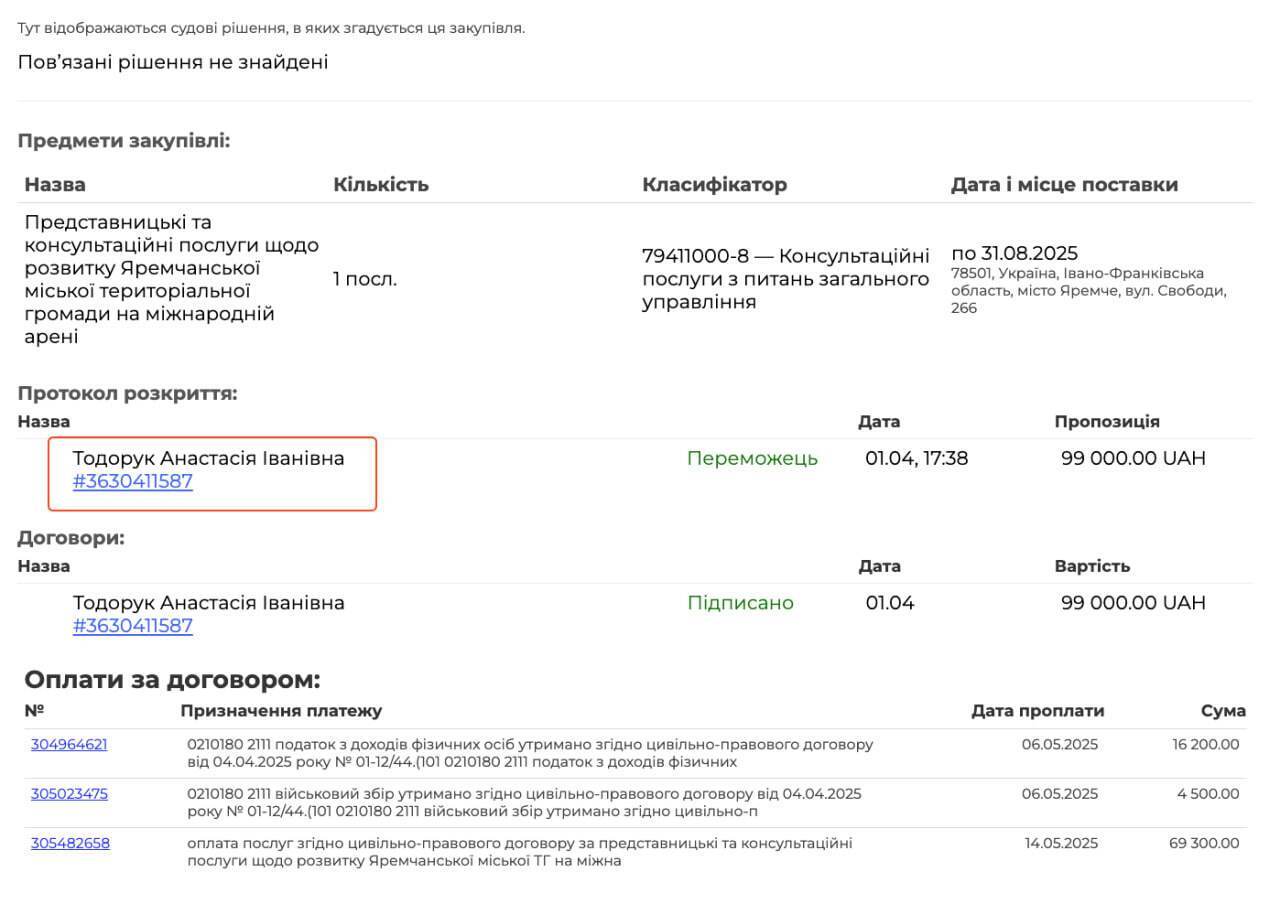Open payment number 305023475
This screenshot has width=1280, height=904.
[69, 794]
